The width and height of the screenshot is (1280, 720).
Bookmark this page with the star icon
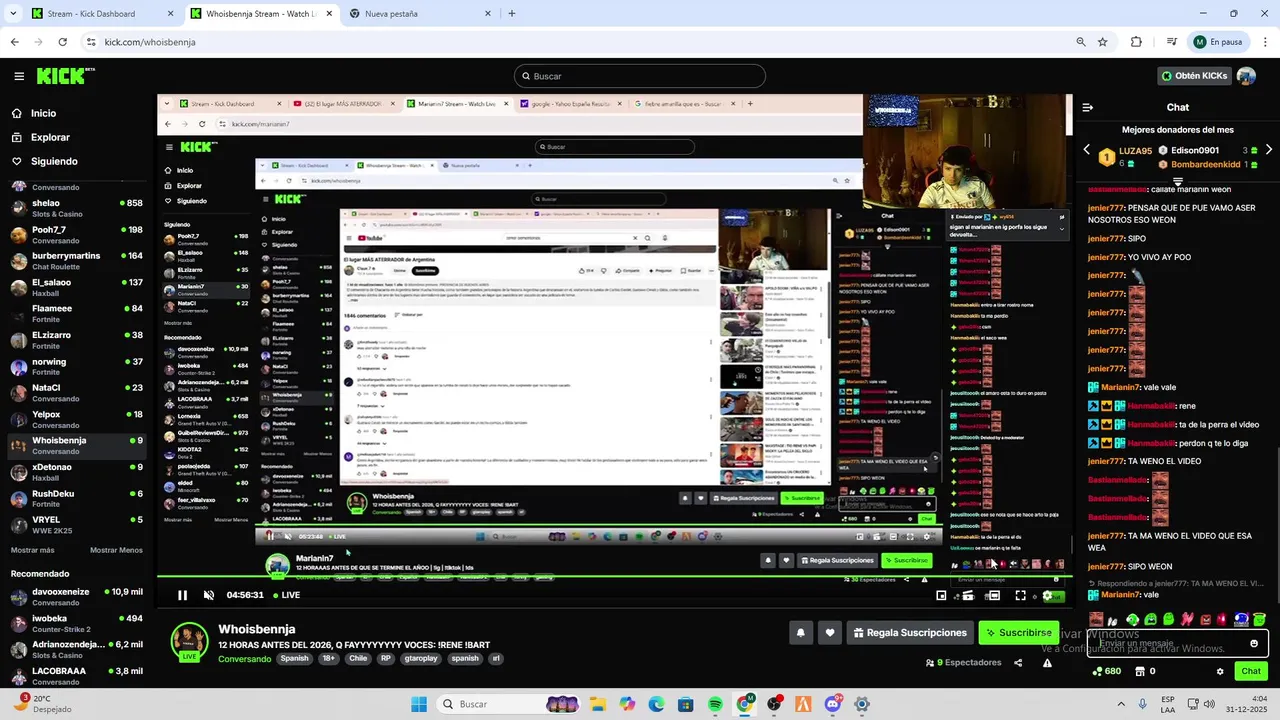coord(1102,42)
